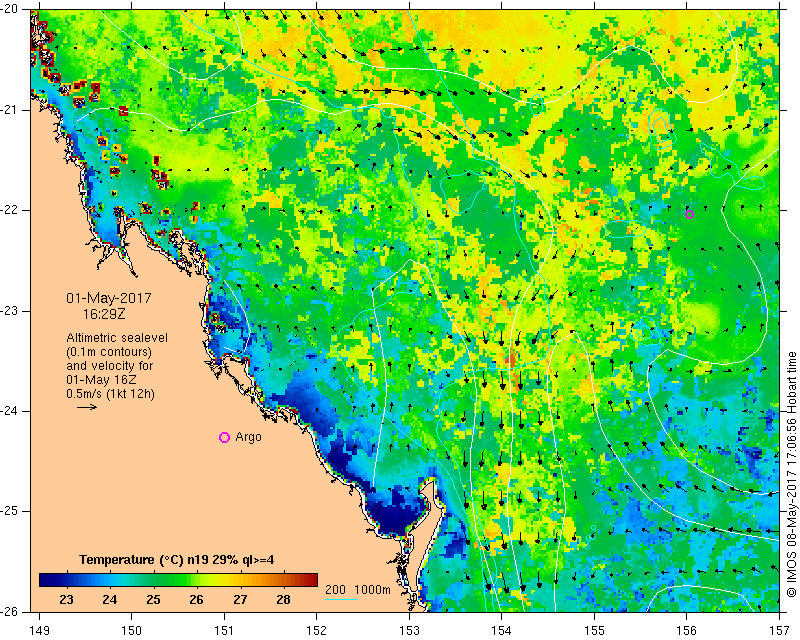Click the 23 tick label on color bar
Image resolution: width=800 pixels, height=640 pixels.
coord(66,600)
